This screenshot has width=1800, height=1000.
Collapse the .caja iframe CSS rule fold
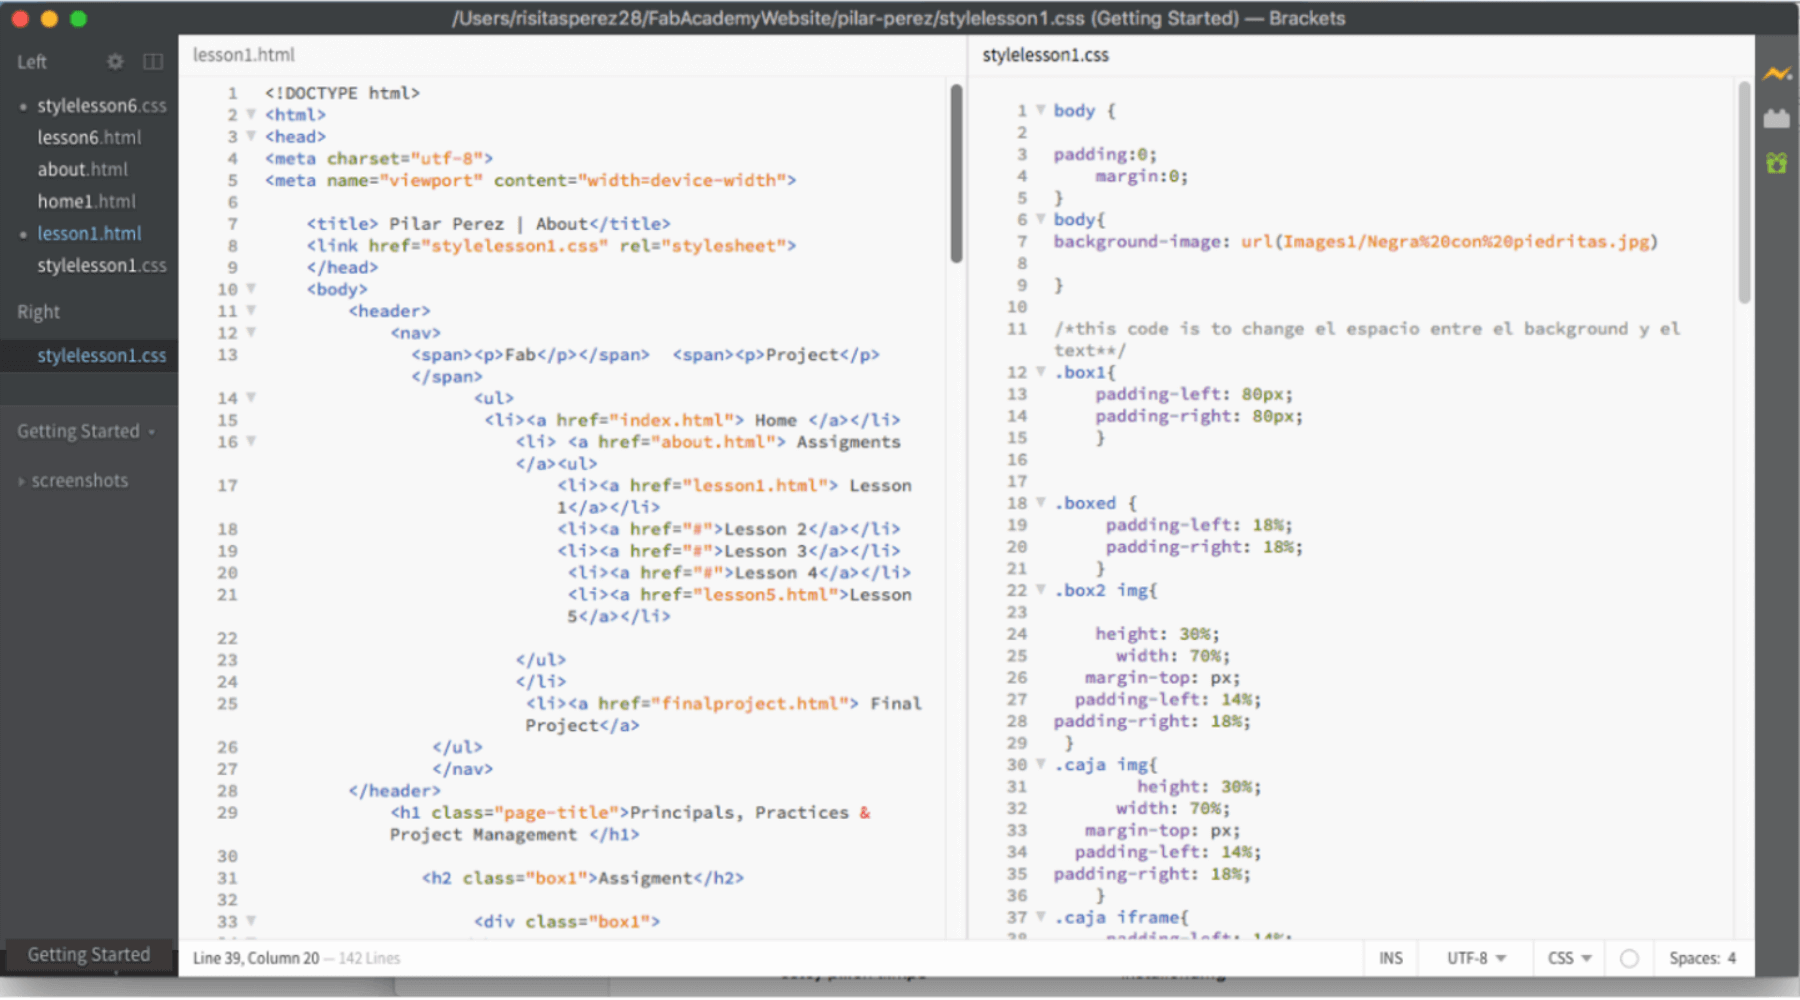click(x=1041, y=917)
